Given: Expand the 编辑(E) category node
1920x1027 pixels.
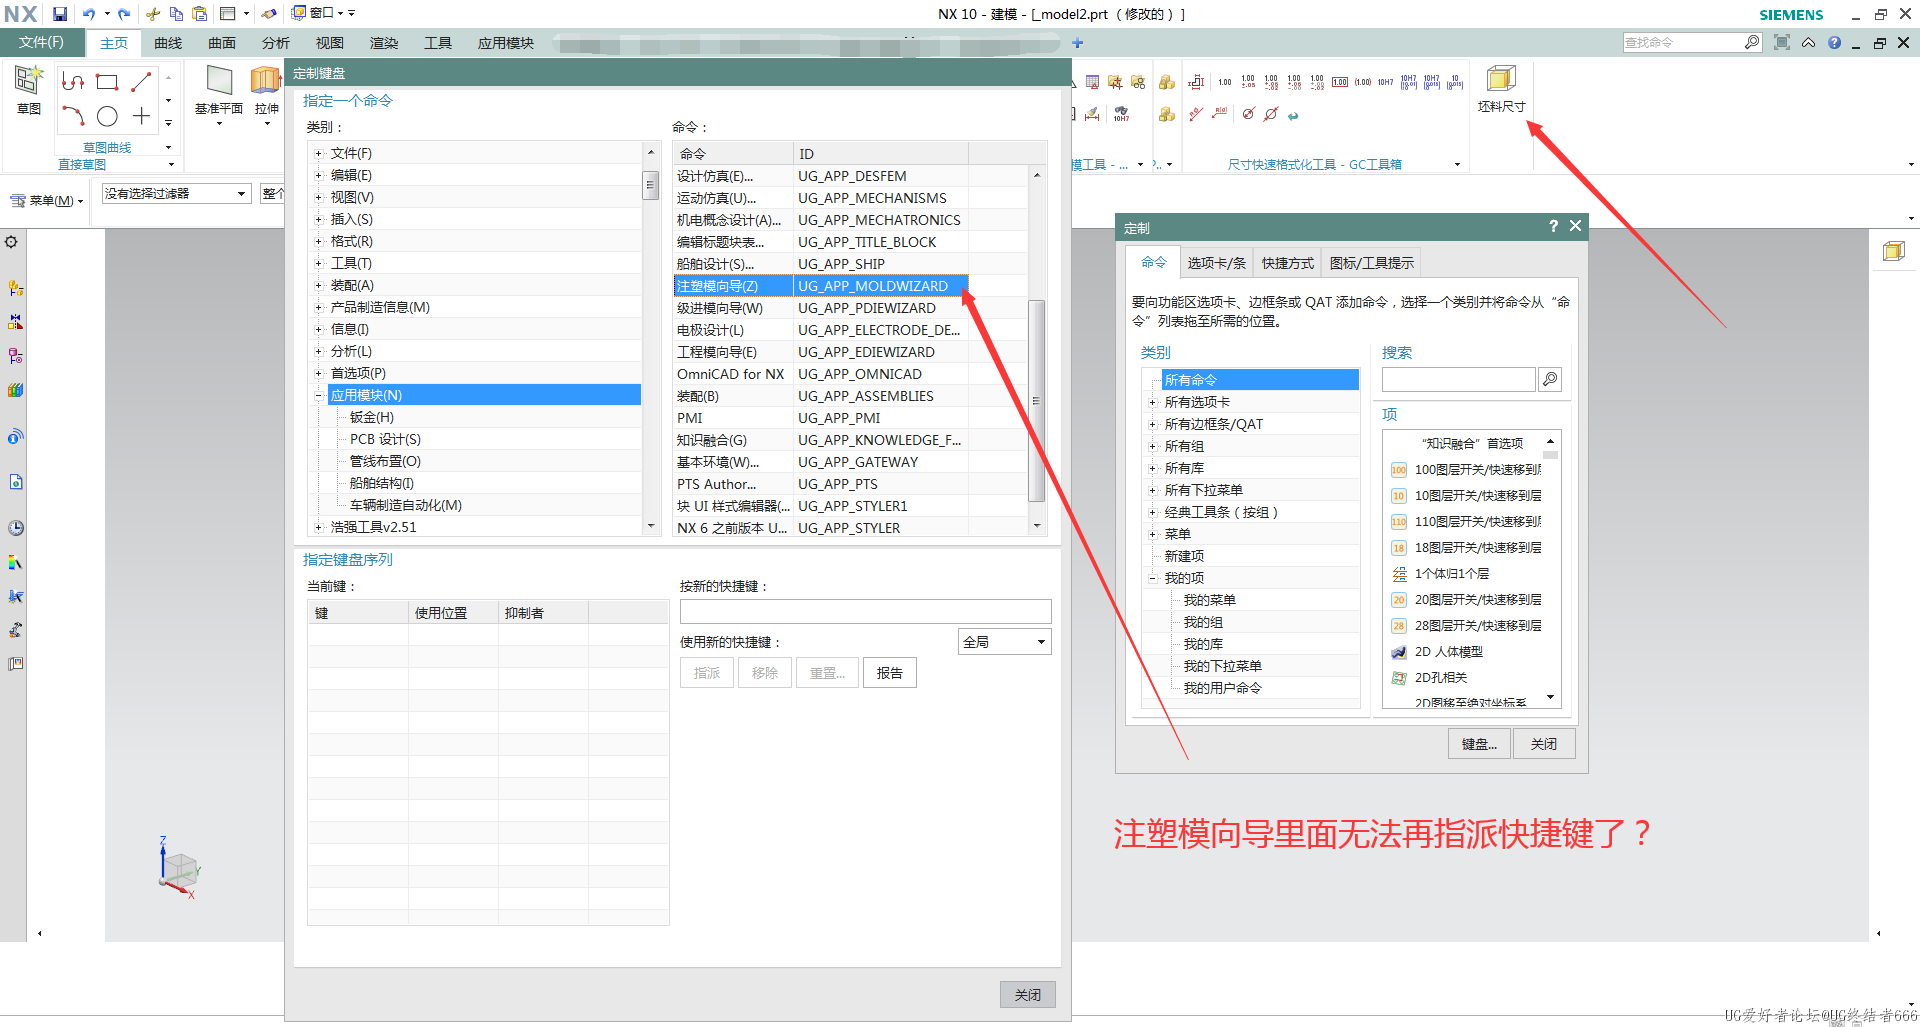Looking at the screenshot, I should pyautogui.click(x=319, y=175).
